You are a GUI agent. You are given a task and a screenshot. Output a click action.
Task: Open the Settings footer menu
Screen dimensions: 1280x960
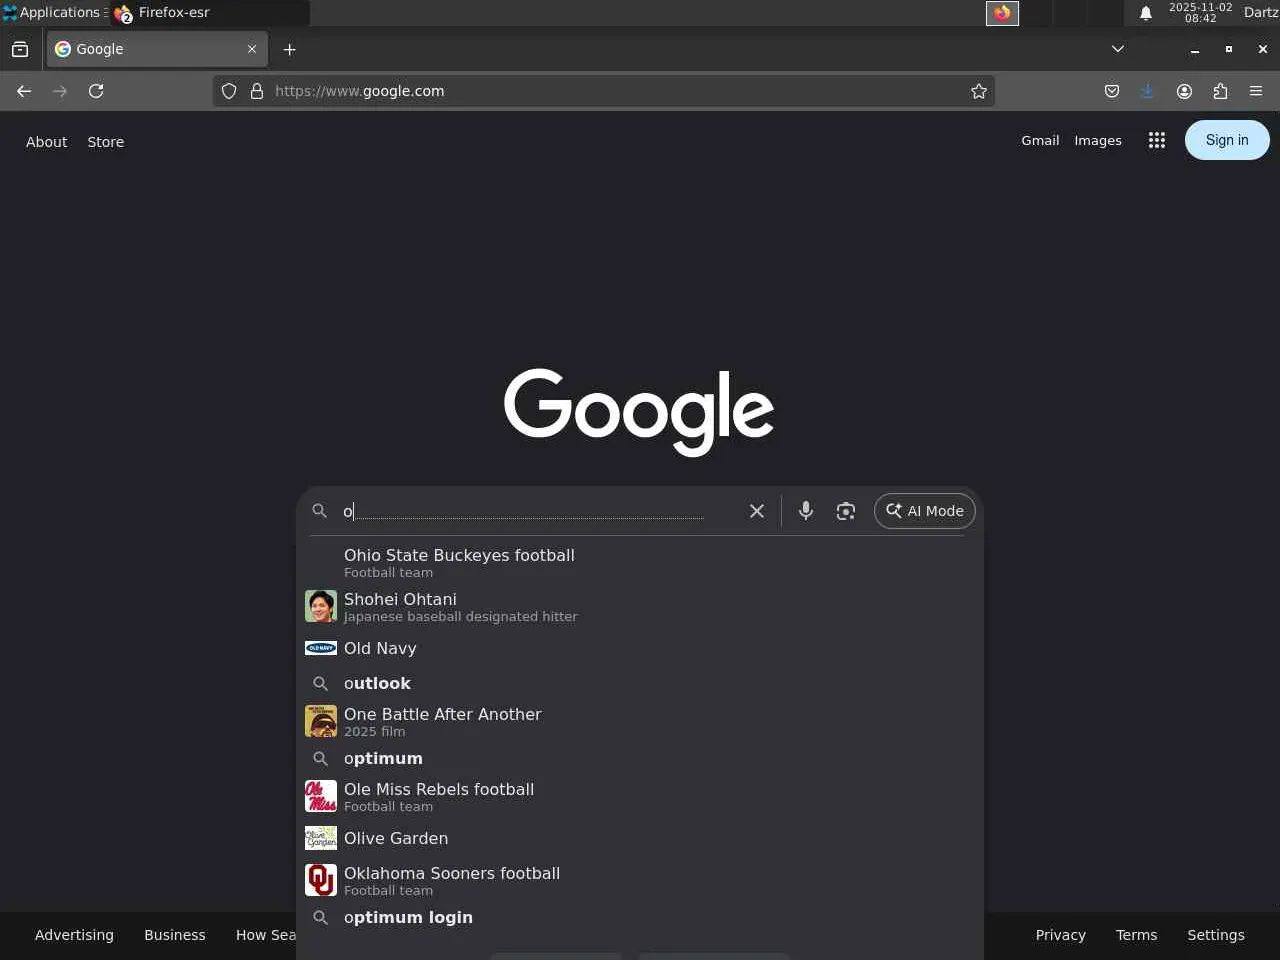point(1216,935)
